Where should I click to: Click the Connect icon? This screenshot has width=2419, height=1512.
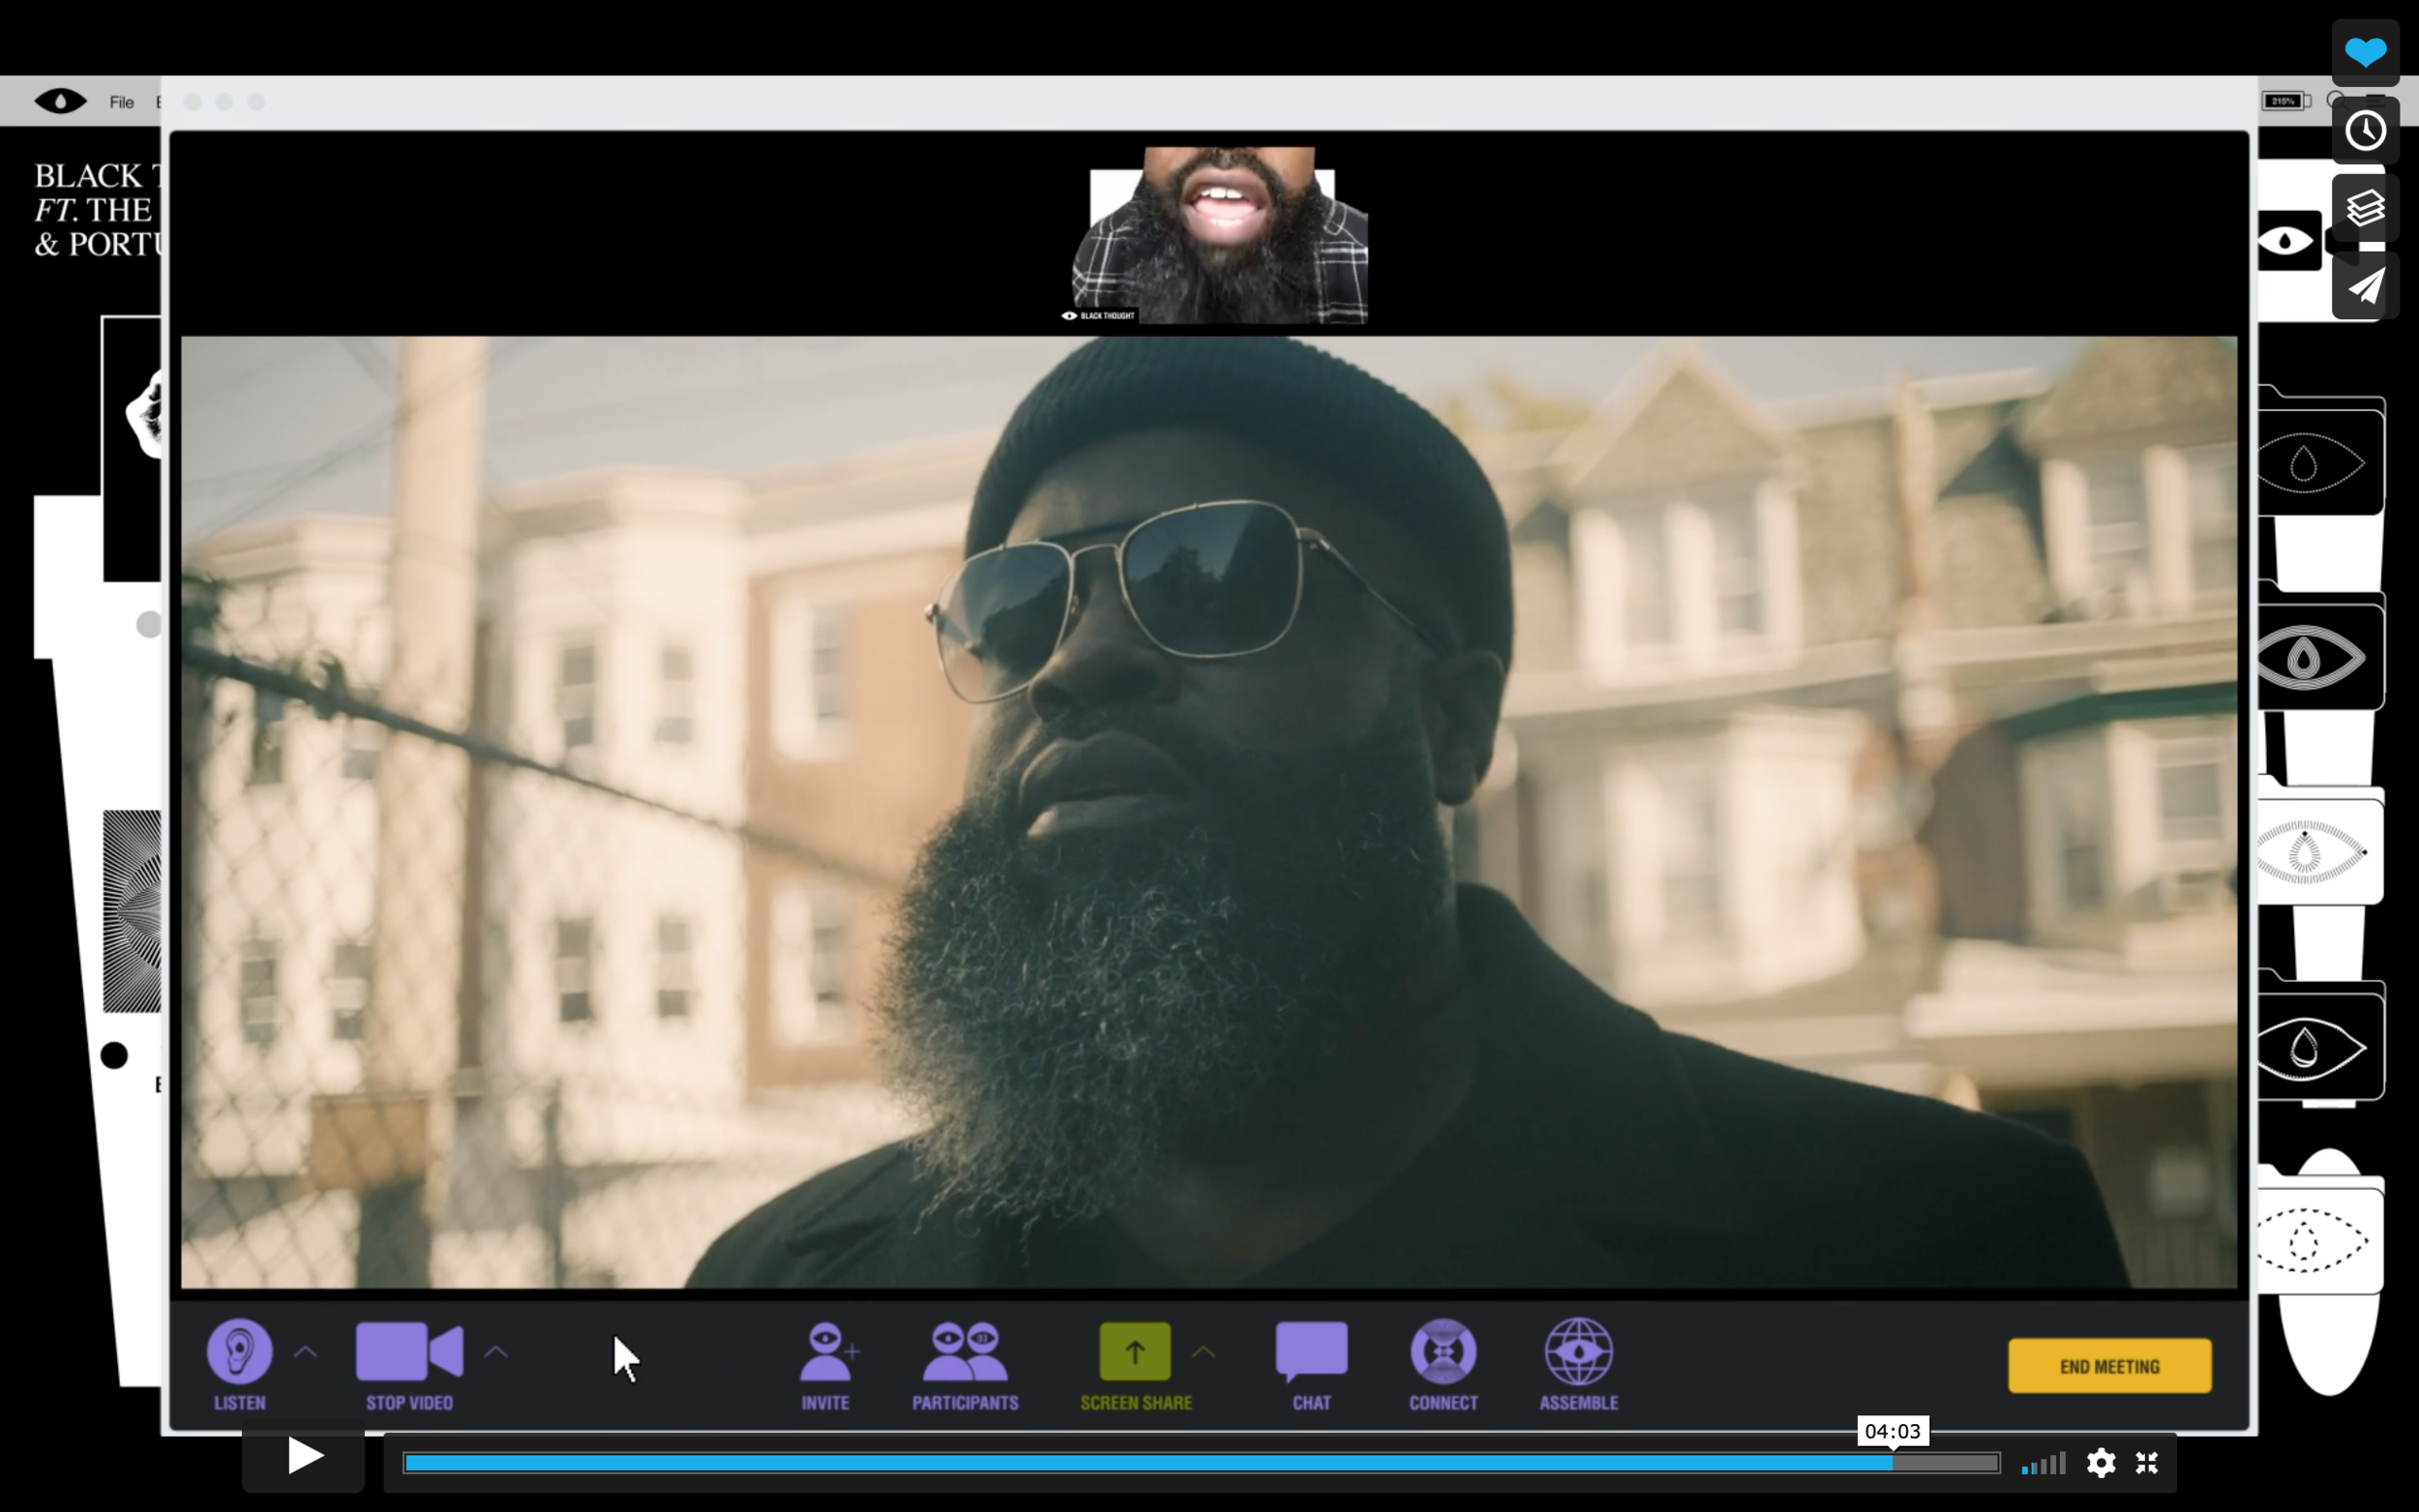tap(1443, 1353)
